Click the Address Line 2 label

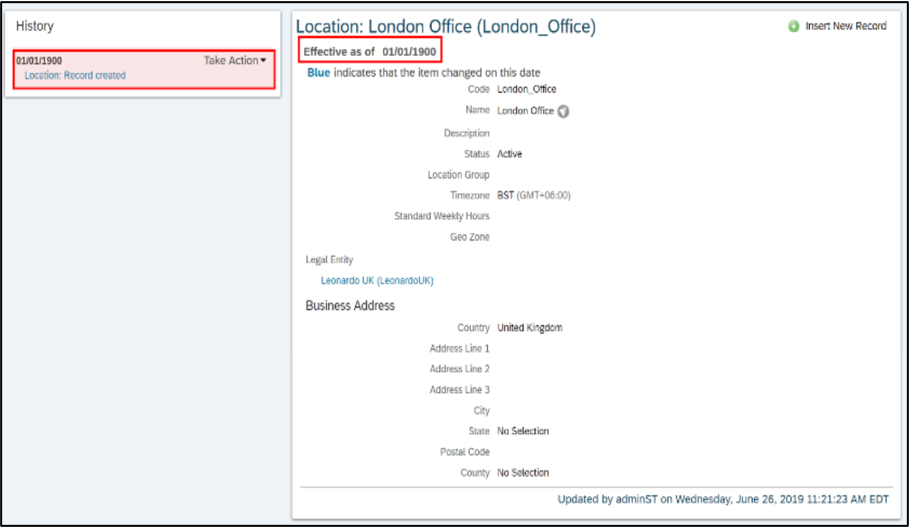(459, 369)
